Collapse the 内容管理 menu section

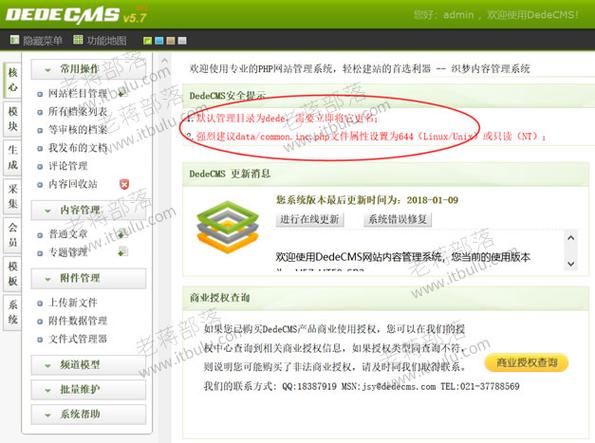88,210
